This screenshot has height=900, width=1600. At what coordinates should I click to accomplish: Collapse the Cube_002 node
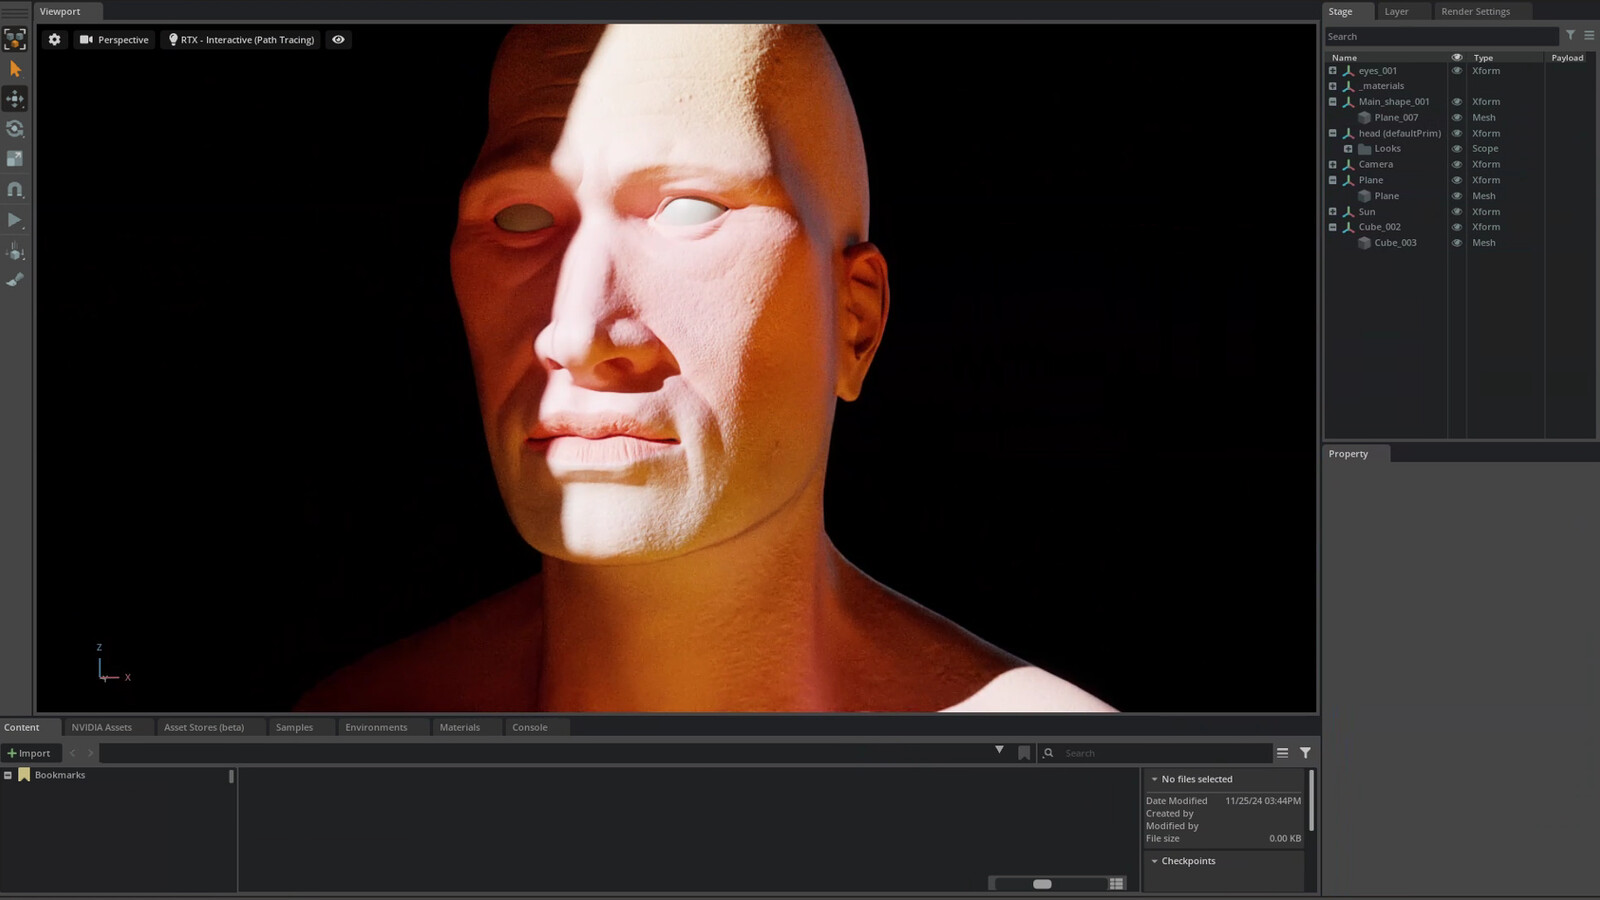[x=1332, y=227]
